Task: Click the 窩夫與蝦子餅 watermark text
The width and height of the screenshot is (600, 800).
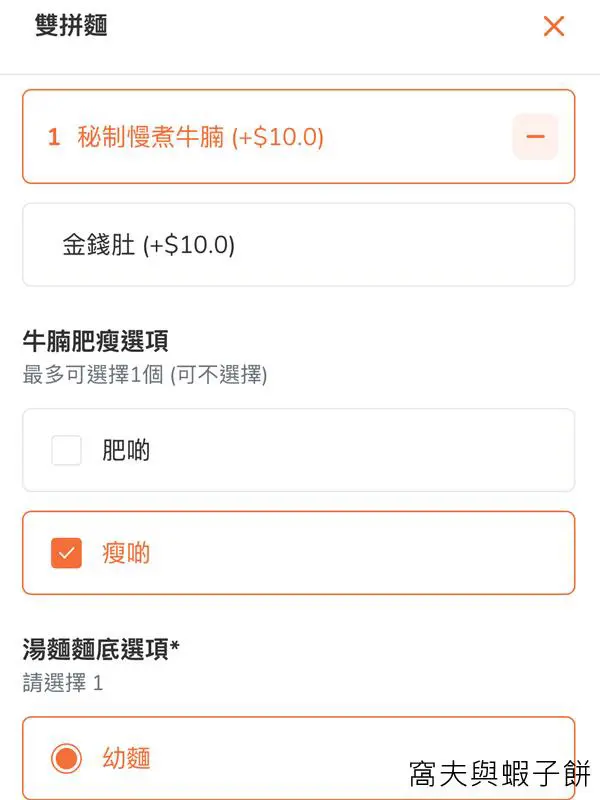Action: tap(500, 773)
